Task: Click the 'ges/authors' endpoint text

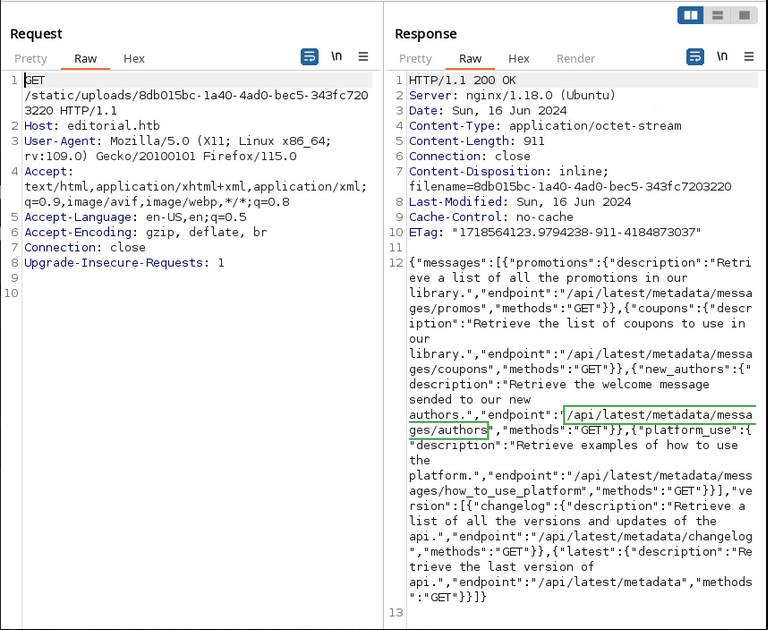Action: coord(448,430)
